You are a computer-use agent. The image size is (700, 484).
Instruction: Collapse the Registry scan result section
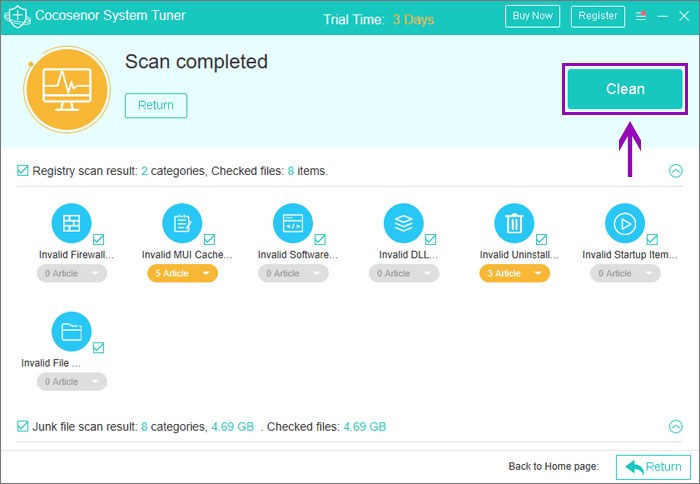(676, 171)
